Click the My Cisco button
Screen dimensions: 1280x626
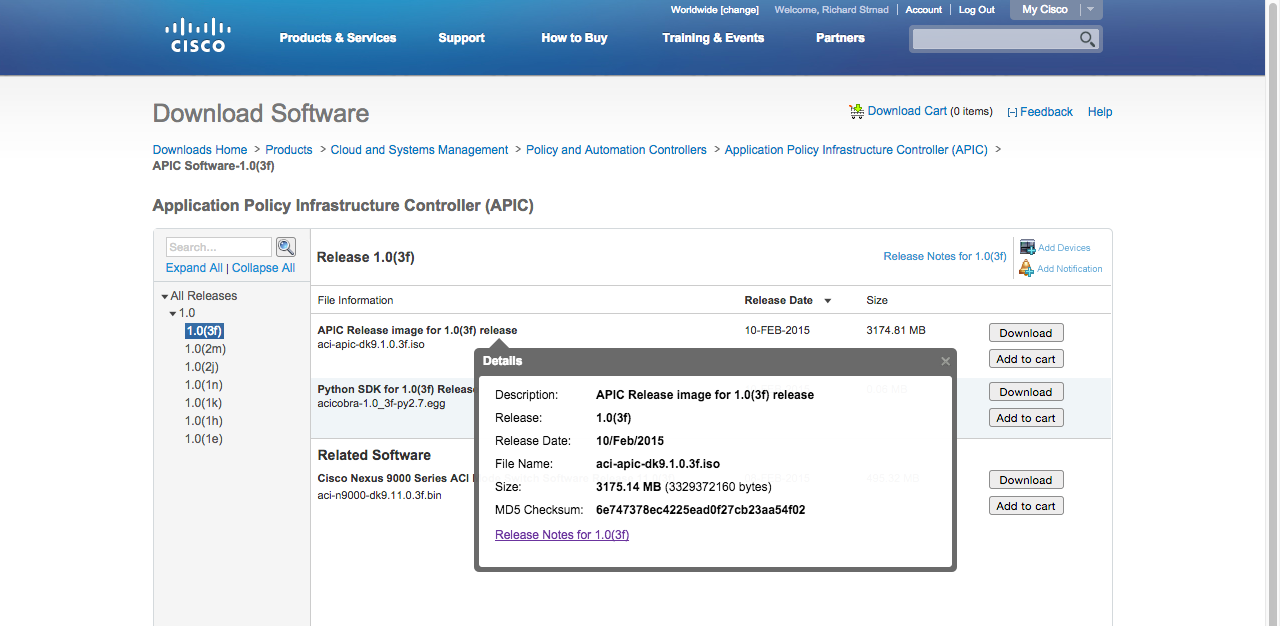tap(1045, 10)
